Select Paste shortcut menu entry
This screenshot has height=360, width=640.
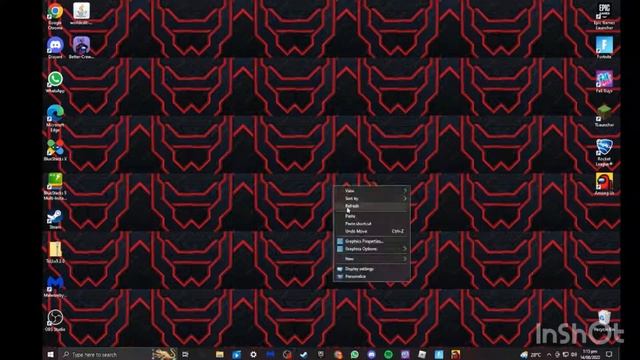pyautogui.click(x=372, y=224)
